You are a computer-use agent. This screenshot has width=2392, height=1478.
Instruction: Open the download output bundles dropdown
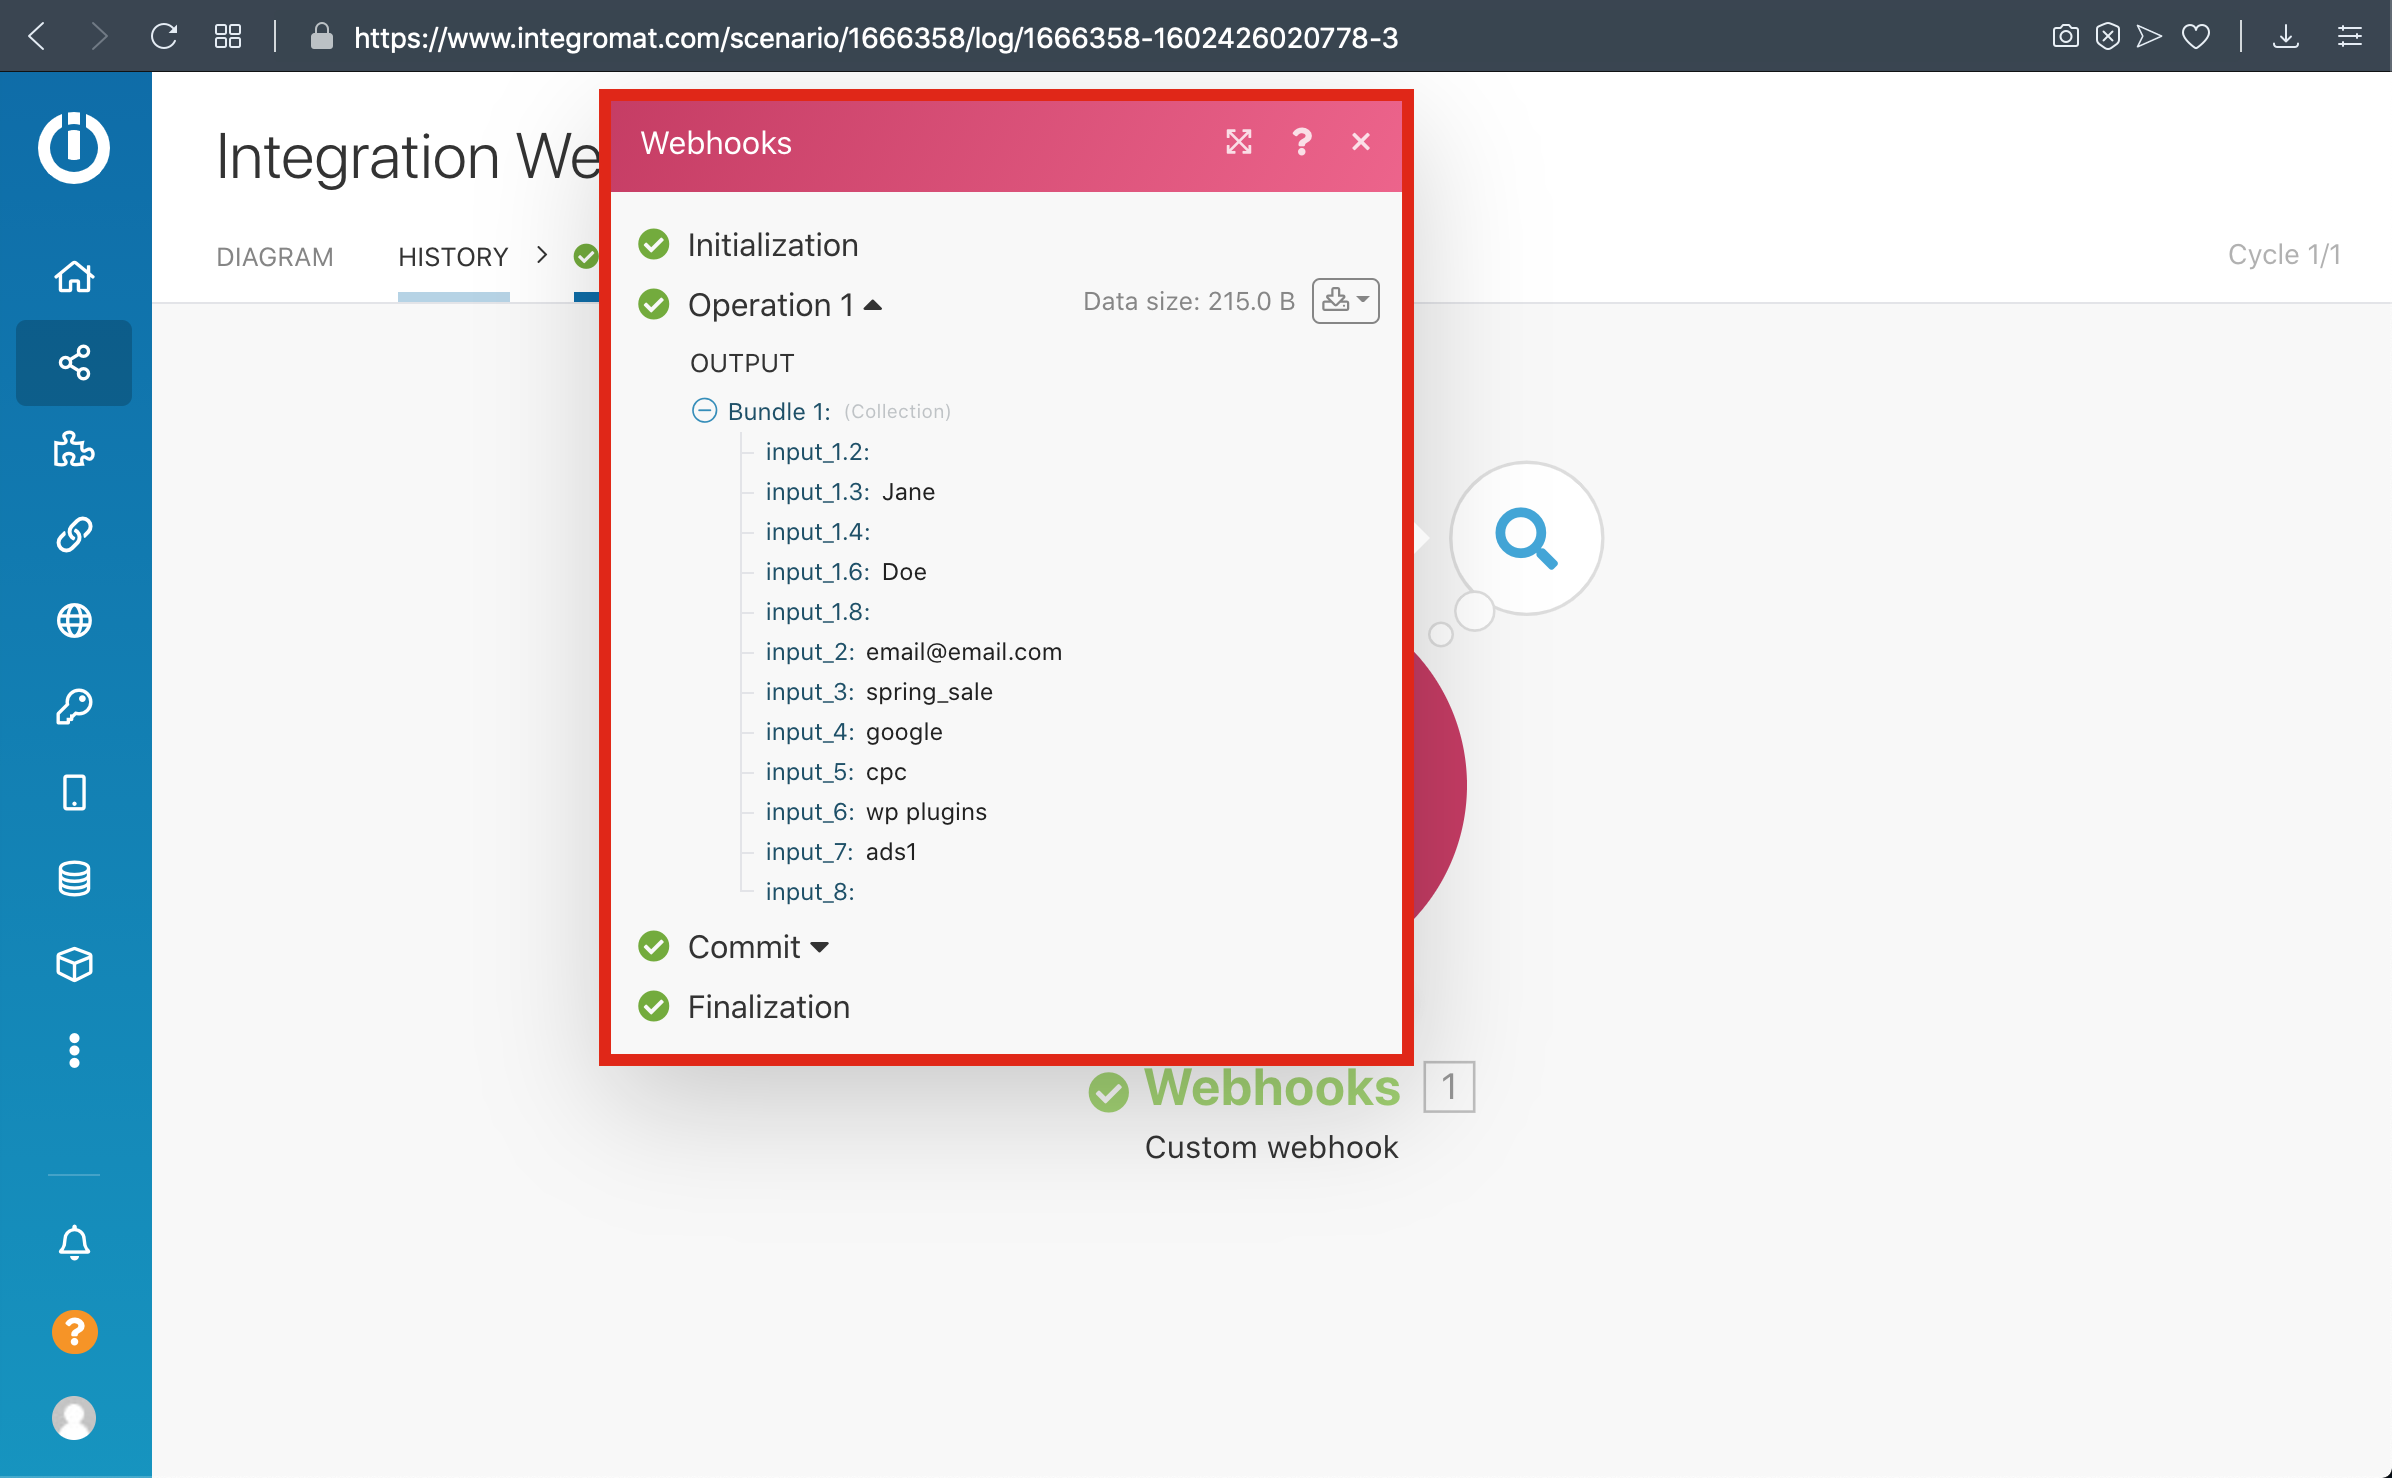click(x=1345, y=301)
